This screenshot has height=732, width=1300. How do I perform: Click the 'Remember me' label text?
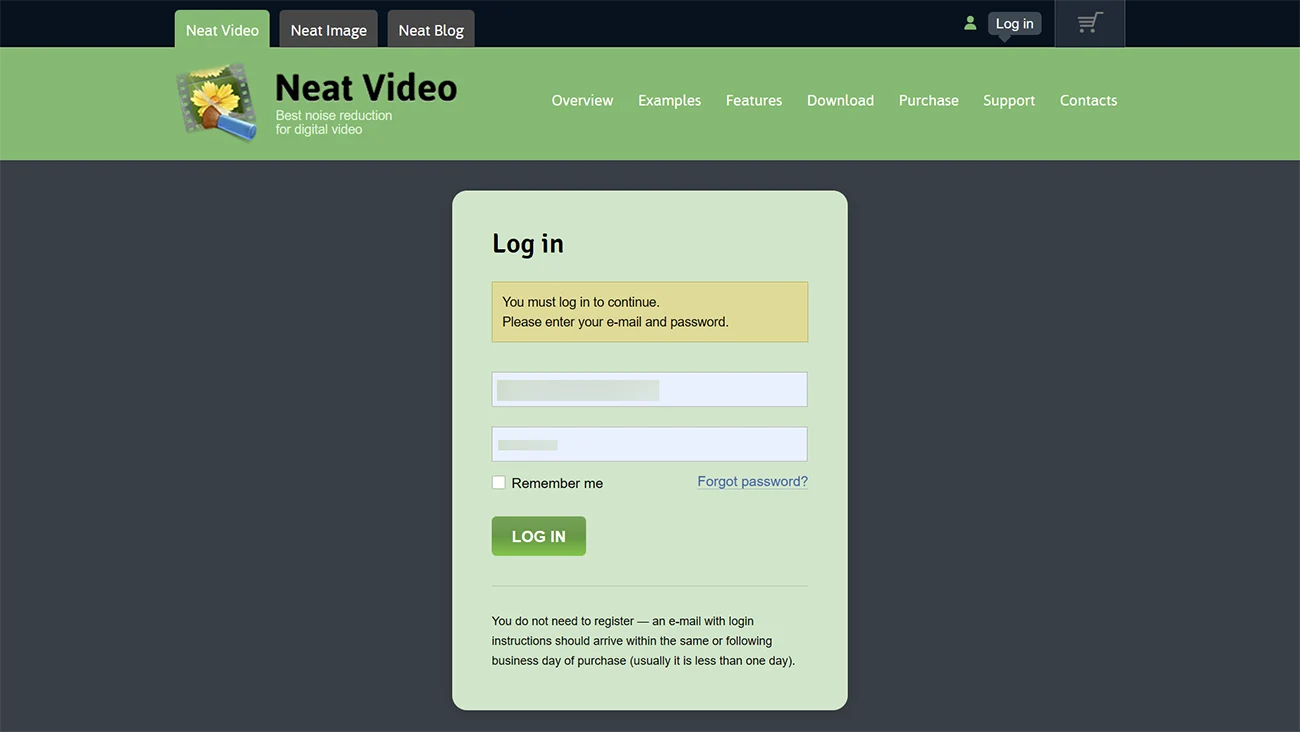557,483
